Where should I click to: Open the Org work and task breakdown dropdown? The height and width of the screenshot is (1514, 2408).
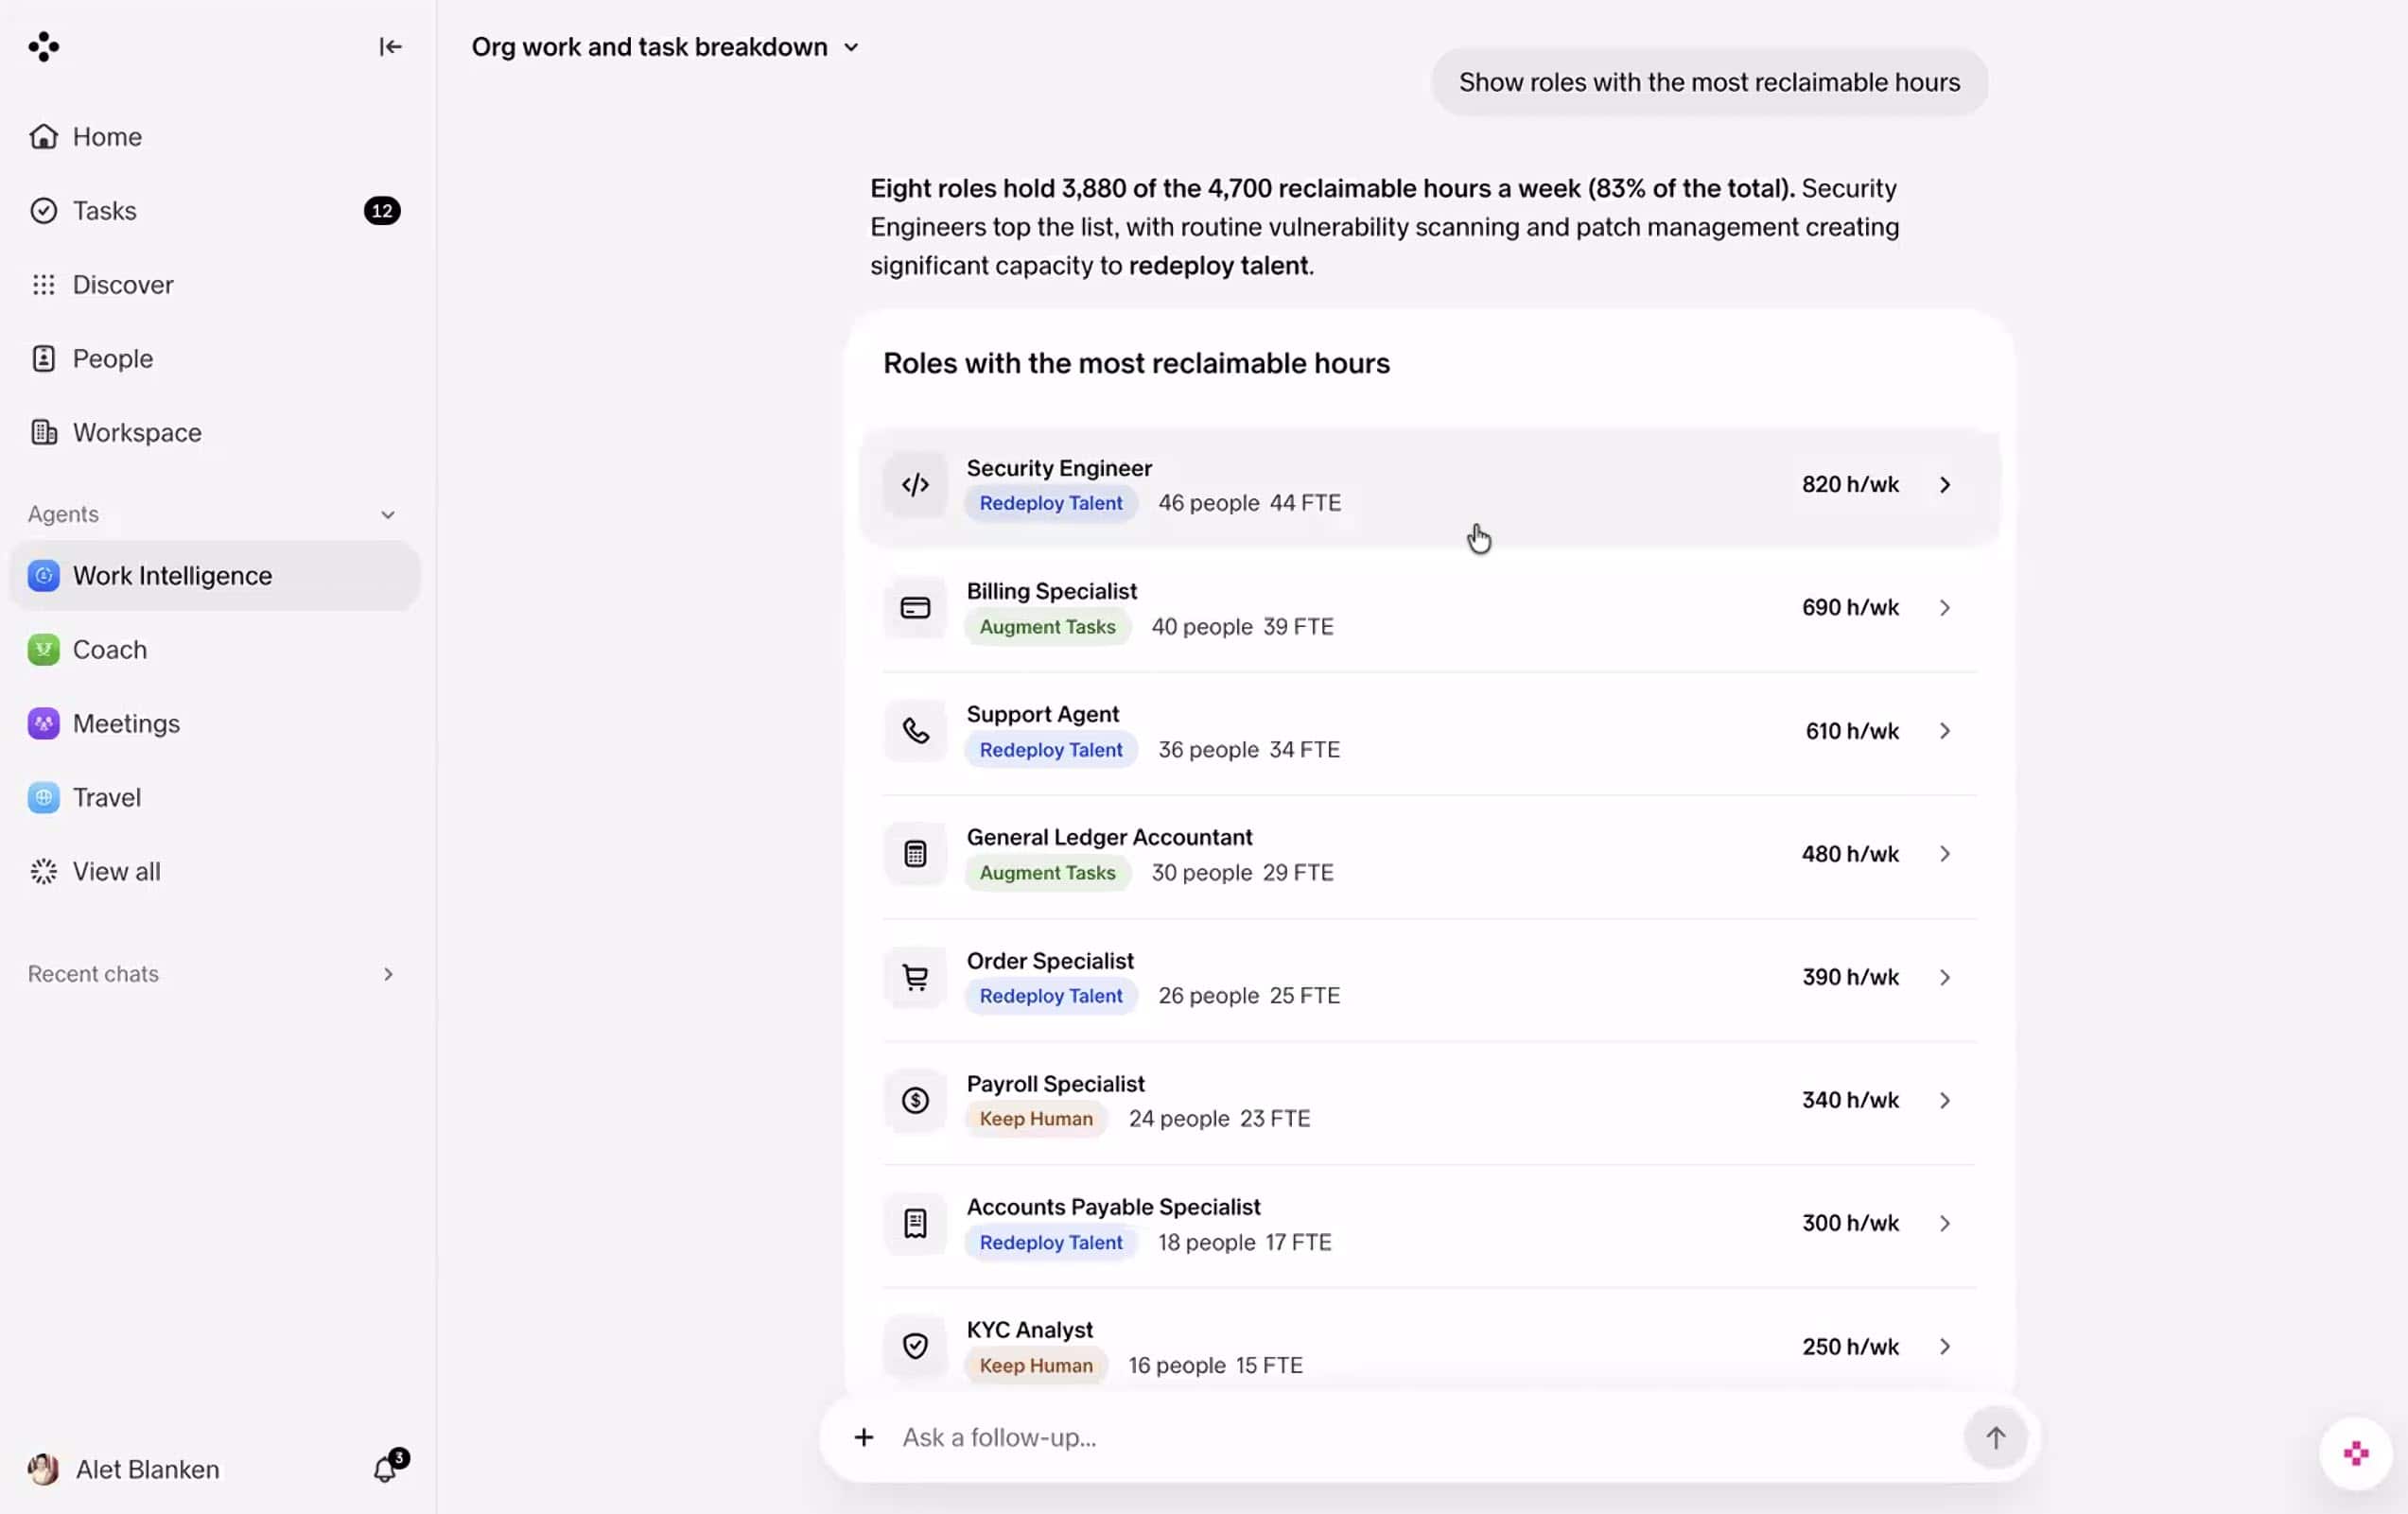coord(665,47)
